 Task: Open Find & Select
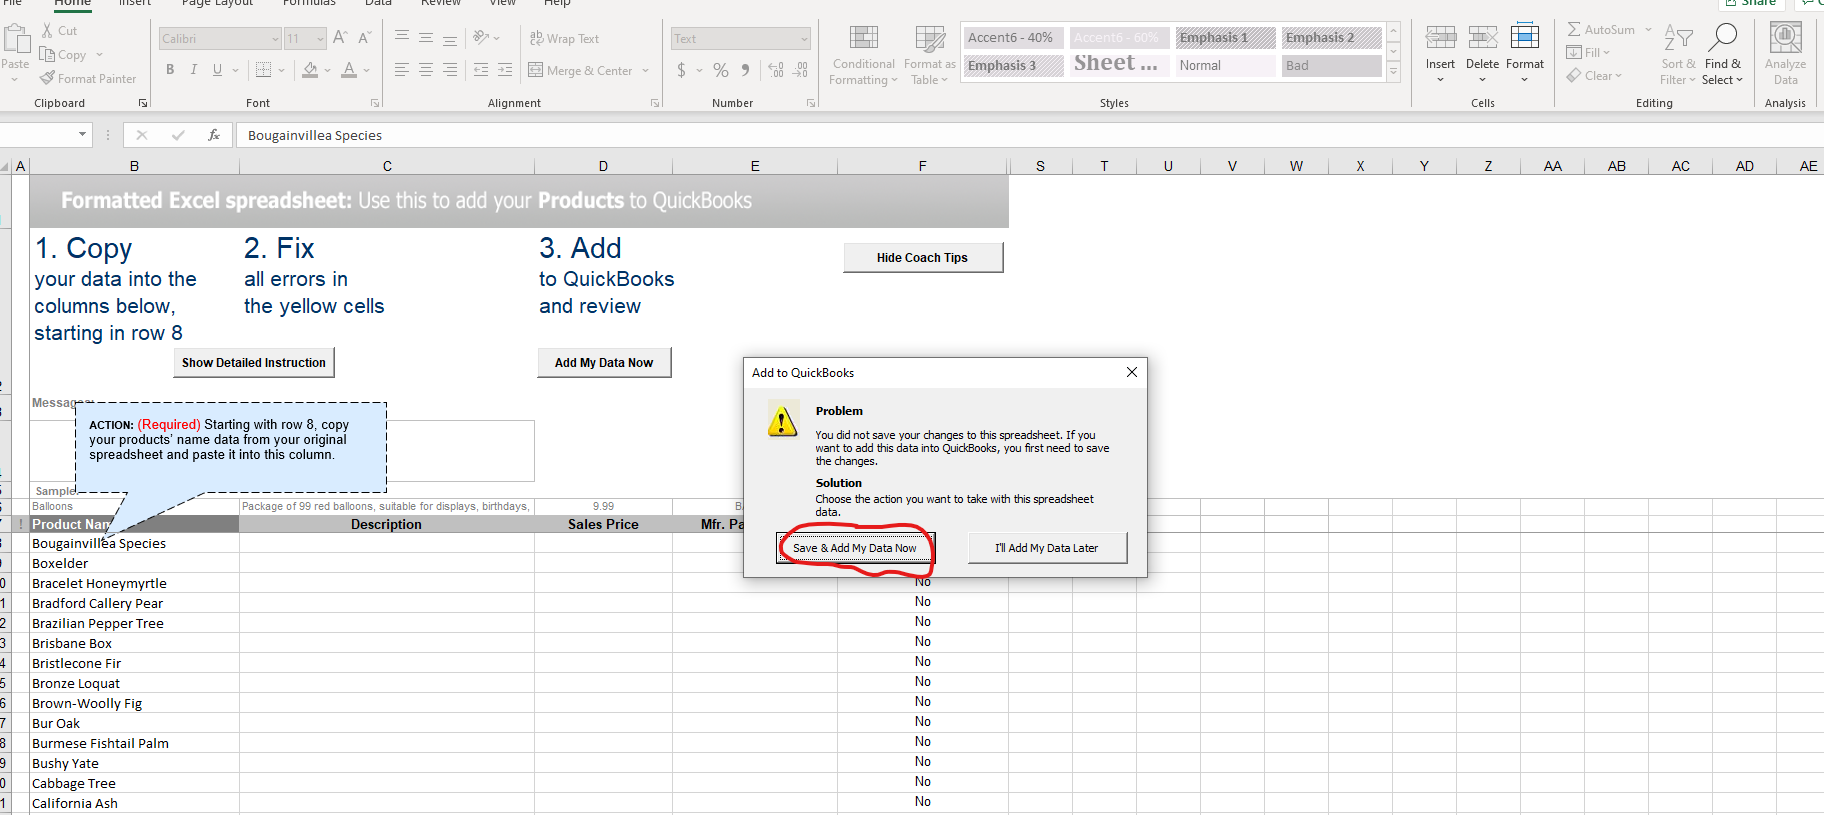[1722, 55]
